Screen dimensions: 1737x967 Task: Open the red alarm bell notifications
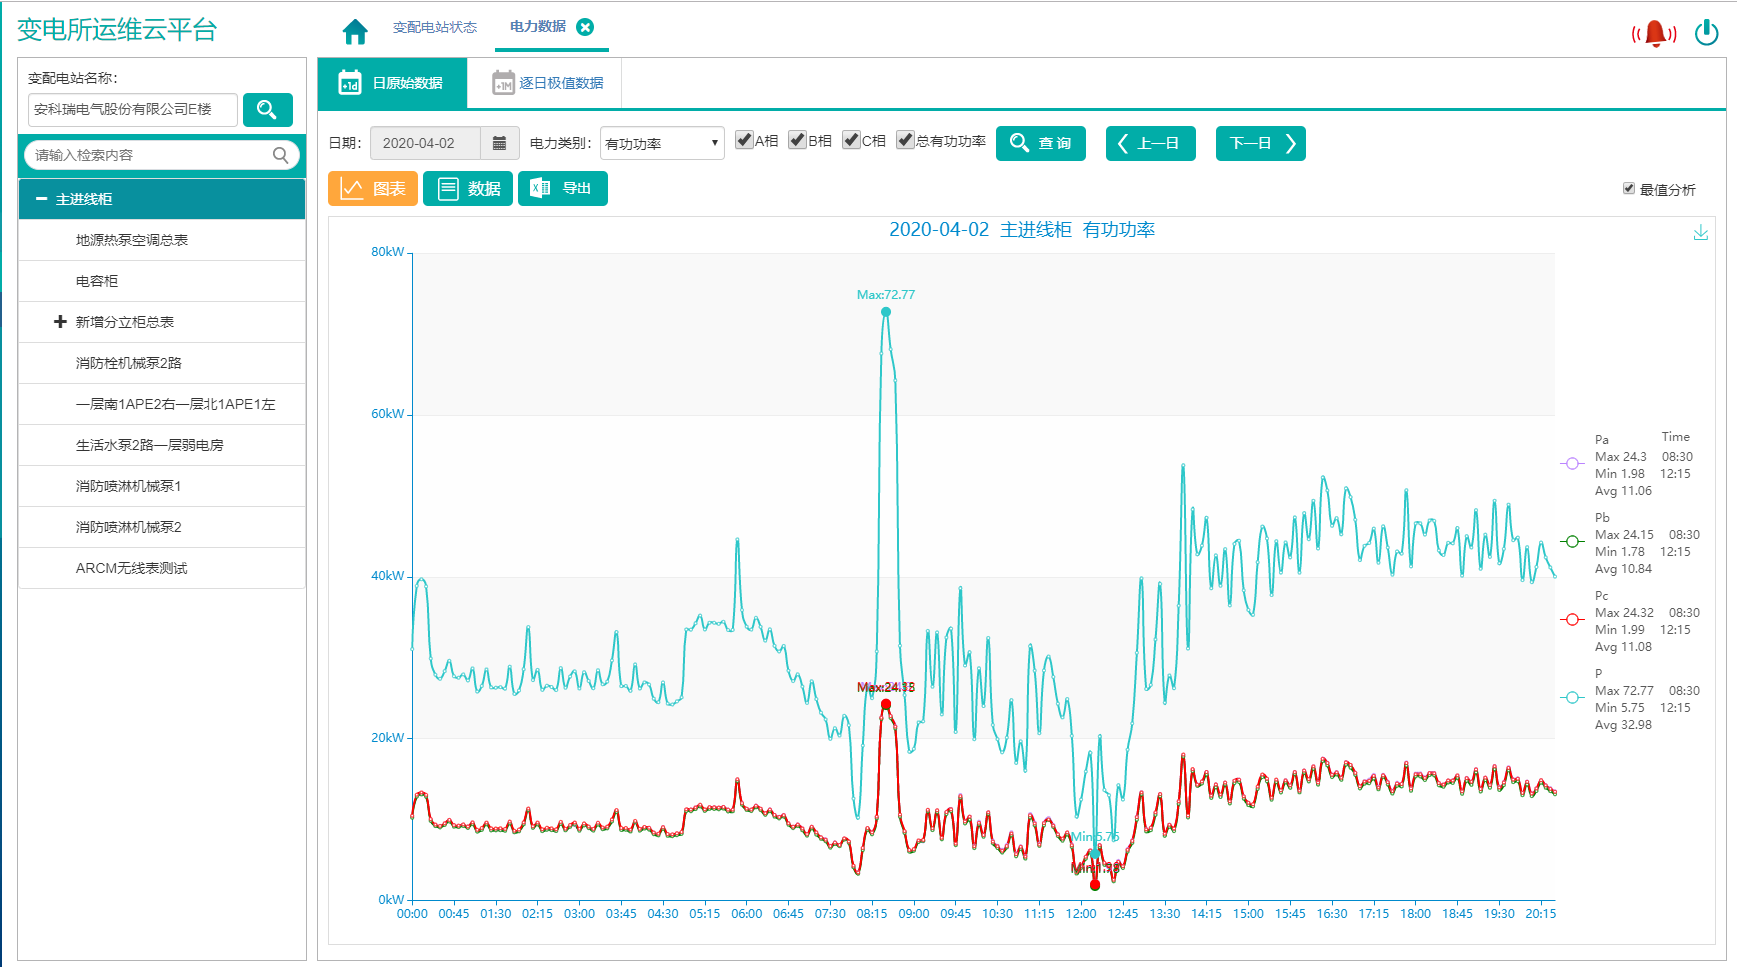pos(1654,33)
